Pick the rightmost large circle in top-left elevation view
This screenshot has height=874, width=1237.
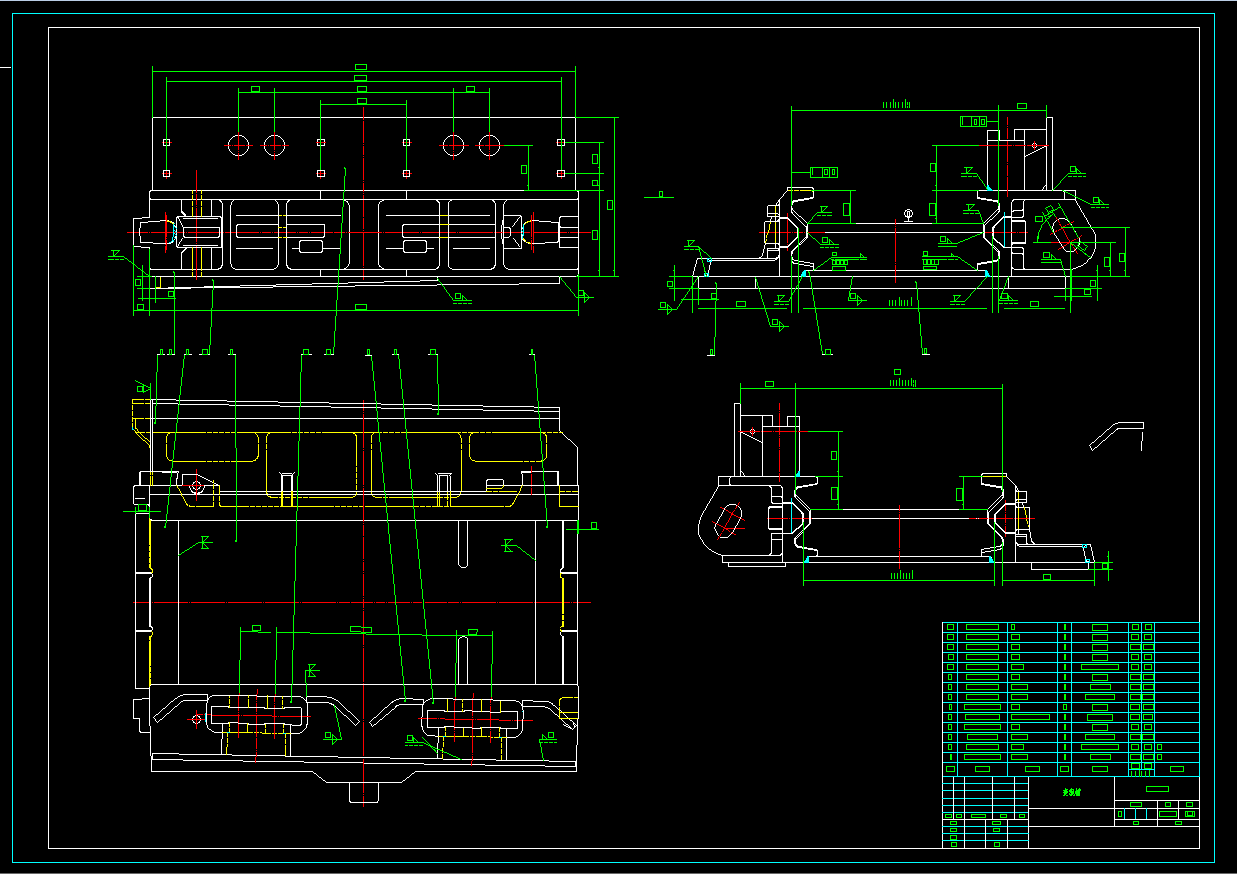pos(489,145)
